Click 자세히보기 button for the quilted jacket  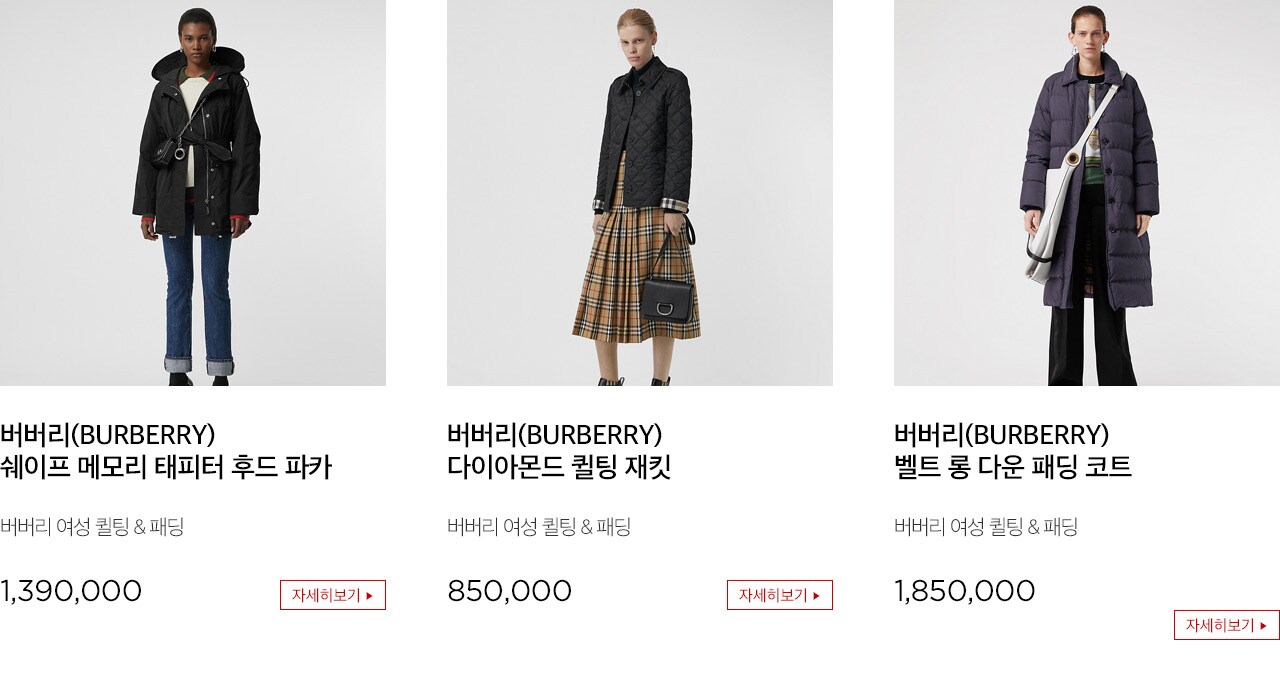point(780,595)
